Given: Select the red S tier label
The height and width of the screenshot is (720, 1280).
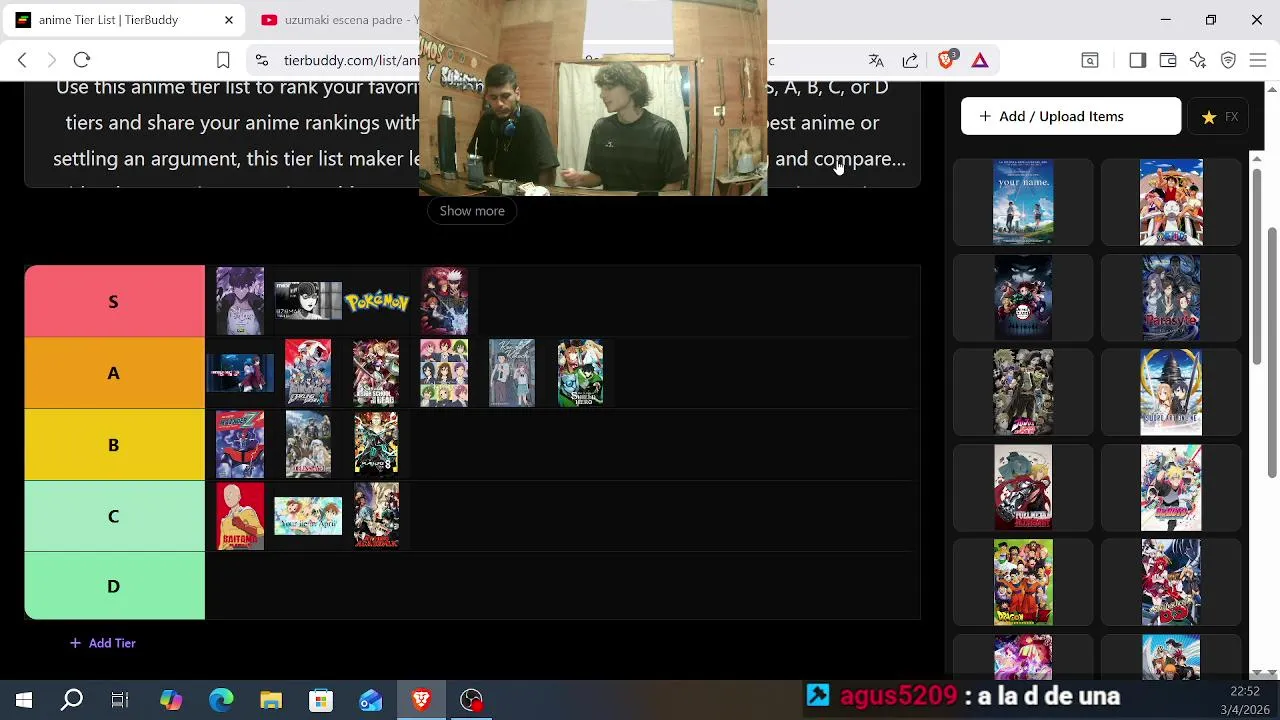Looking at the screenshot, I should pyautogui.click(x=114, y=301).
